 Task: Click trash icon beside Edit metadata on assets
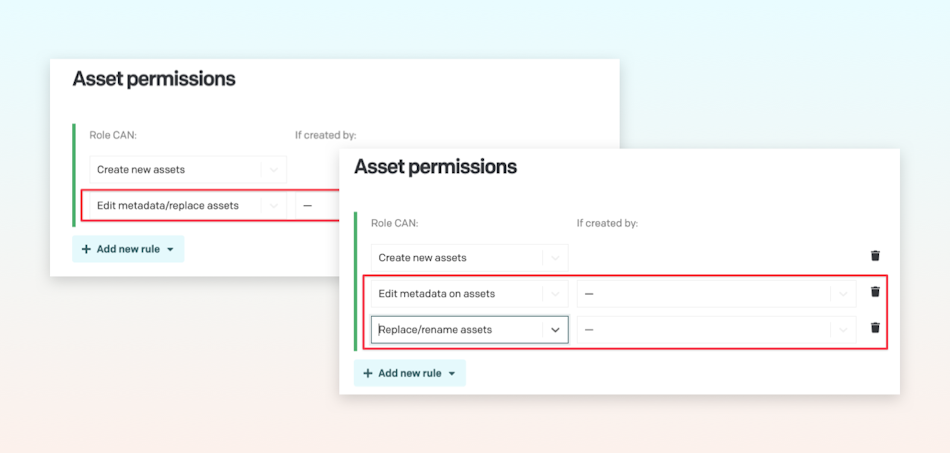pyautogui.click(x=875, y=292)
